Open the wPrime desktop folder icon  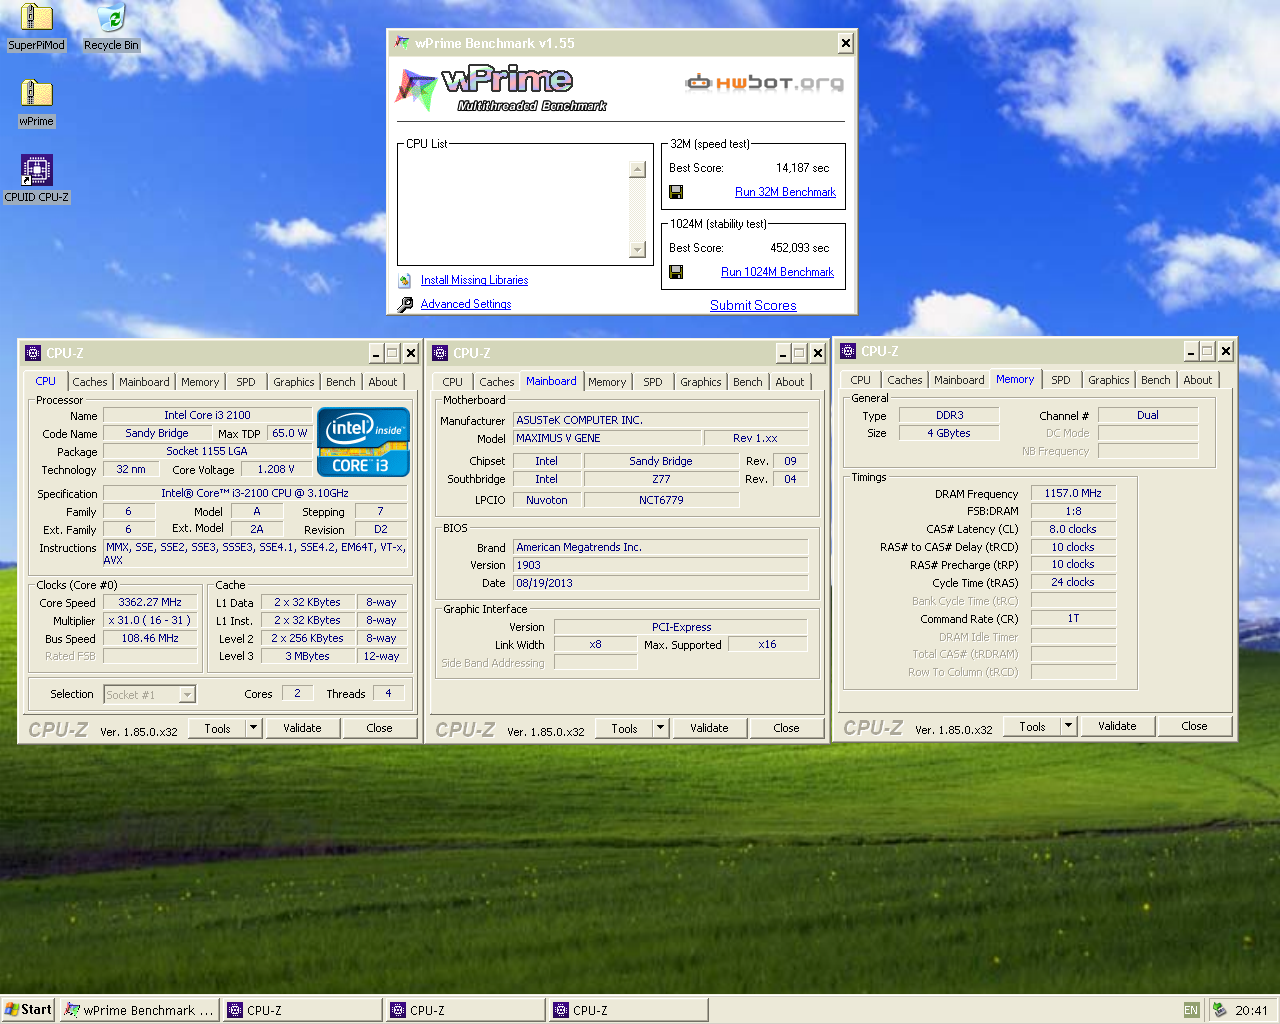point(36,103)
